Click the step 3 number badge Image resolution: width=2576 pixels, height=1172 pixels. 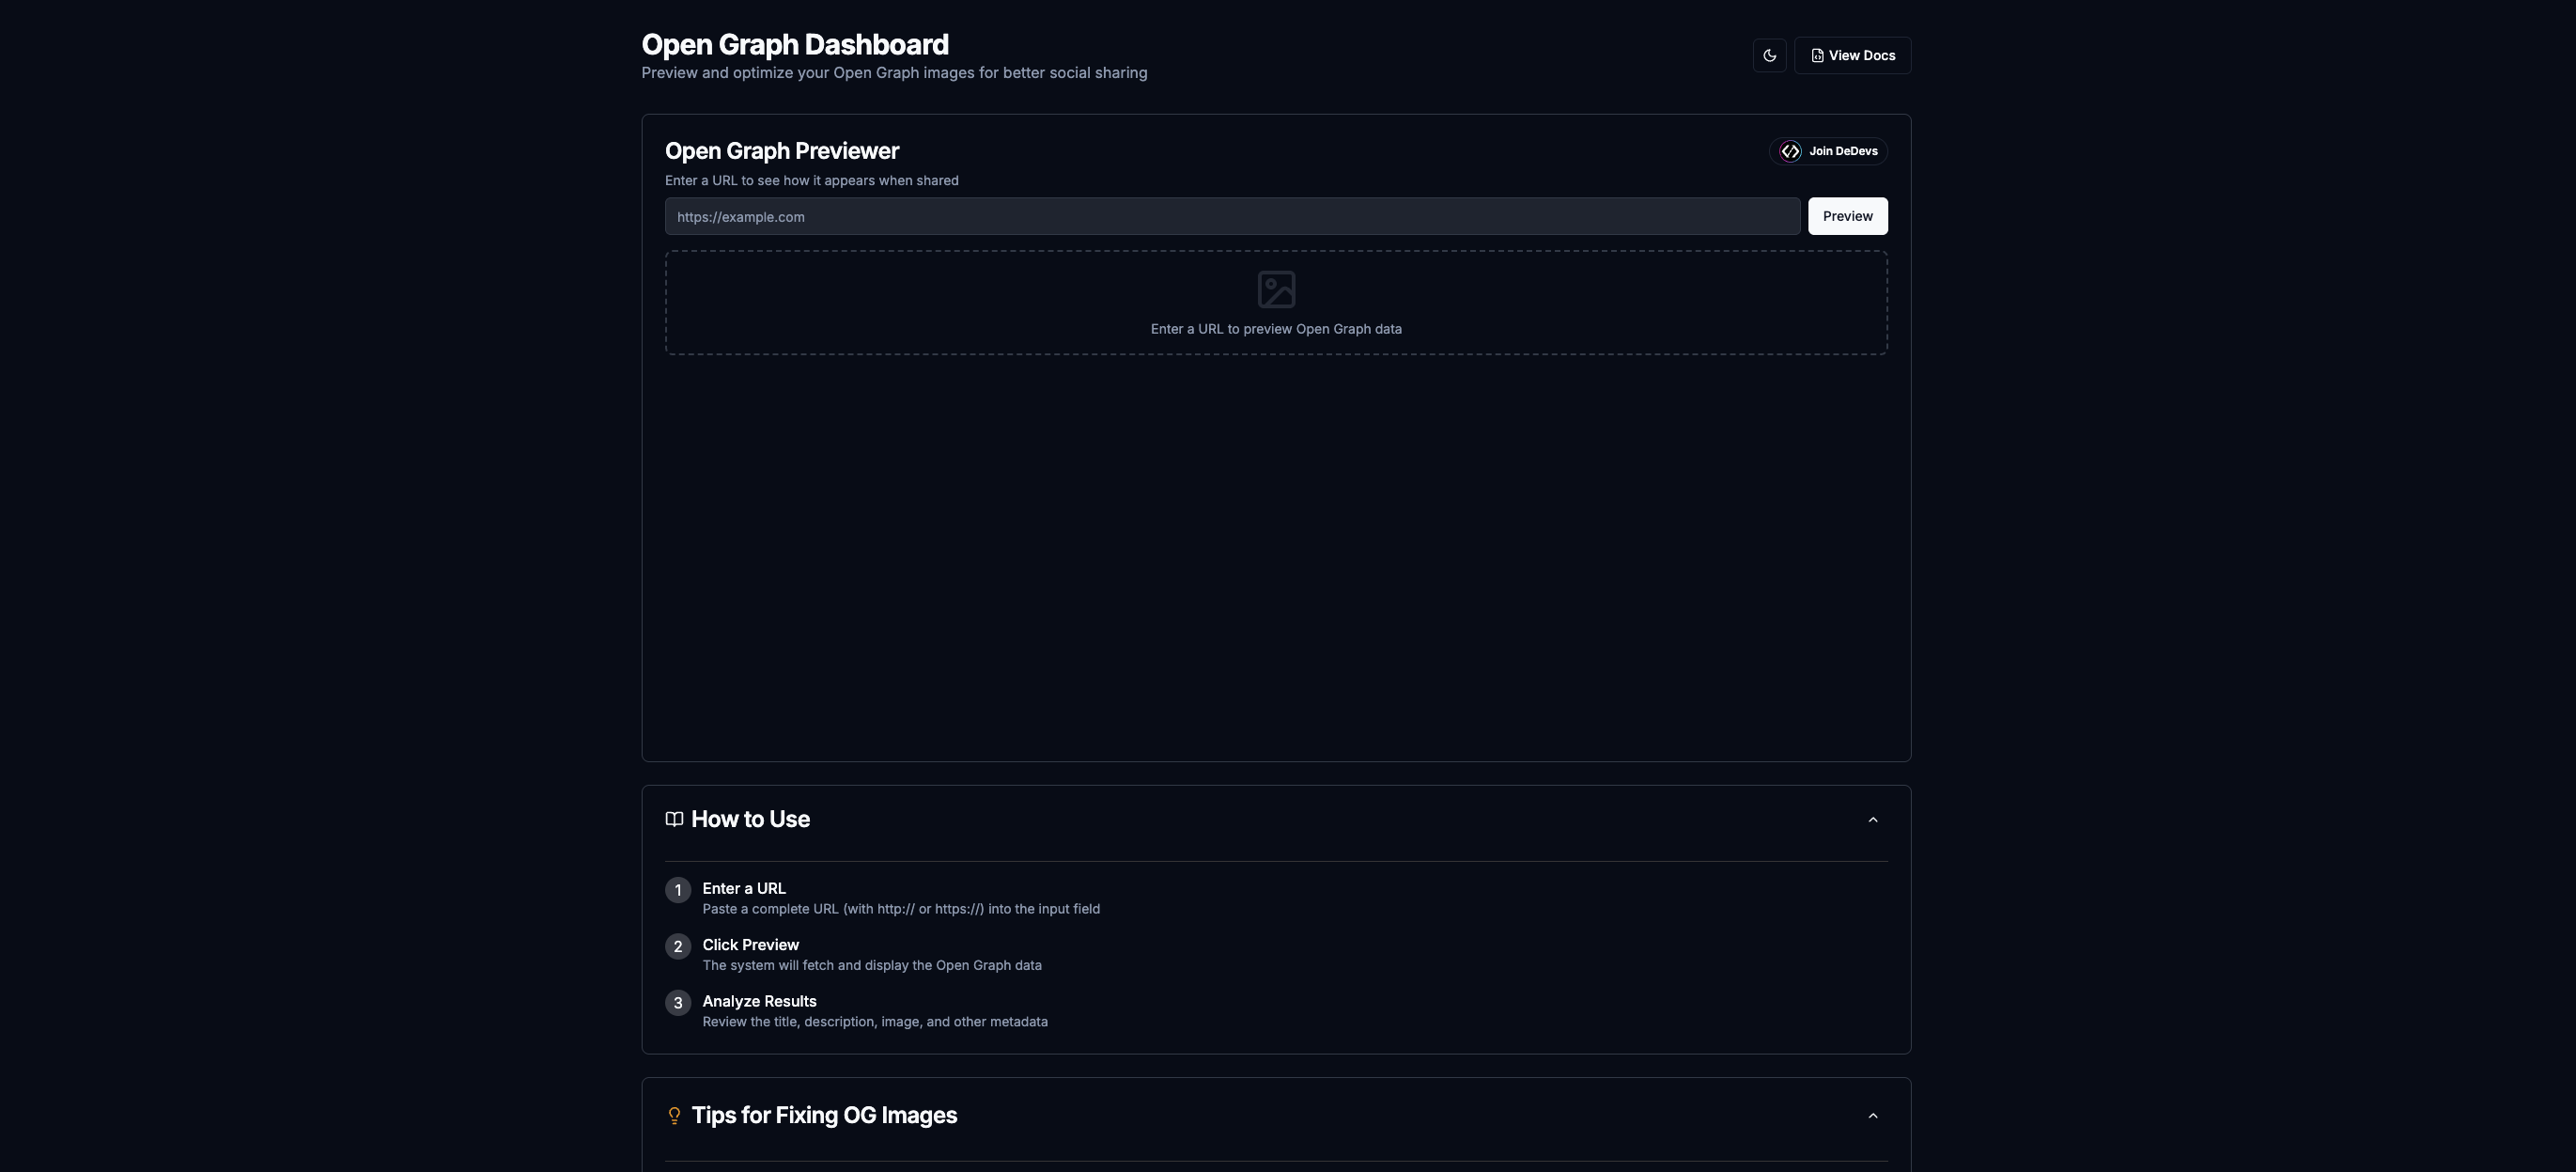pyautogui.click(x=678, y=1003)
